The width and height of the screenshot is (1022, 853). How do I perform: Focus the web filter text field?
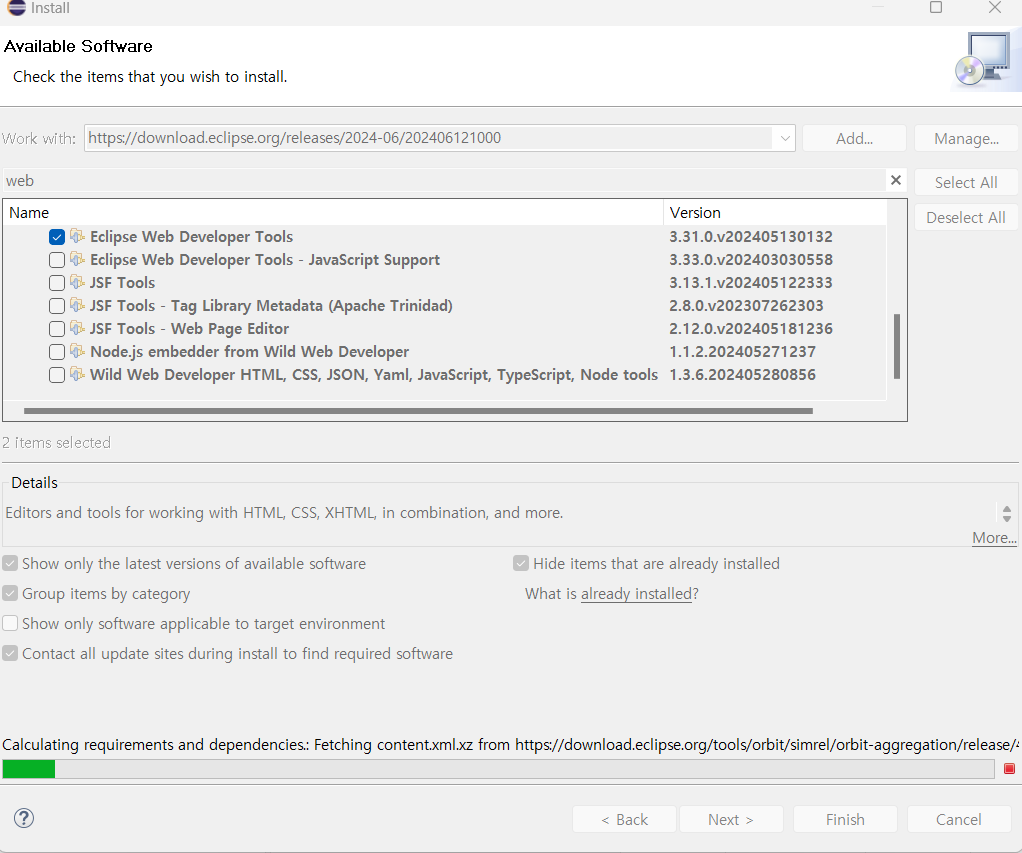443,181
